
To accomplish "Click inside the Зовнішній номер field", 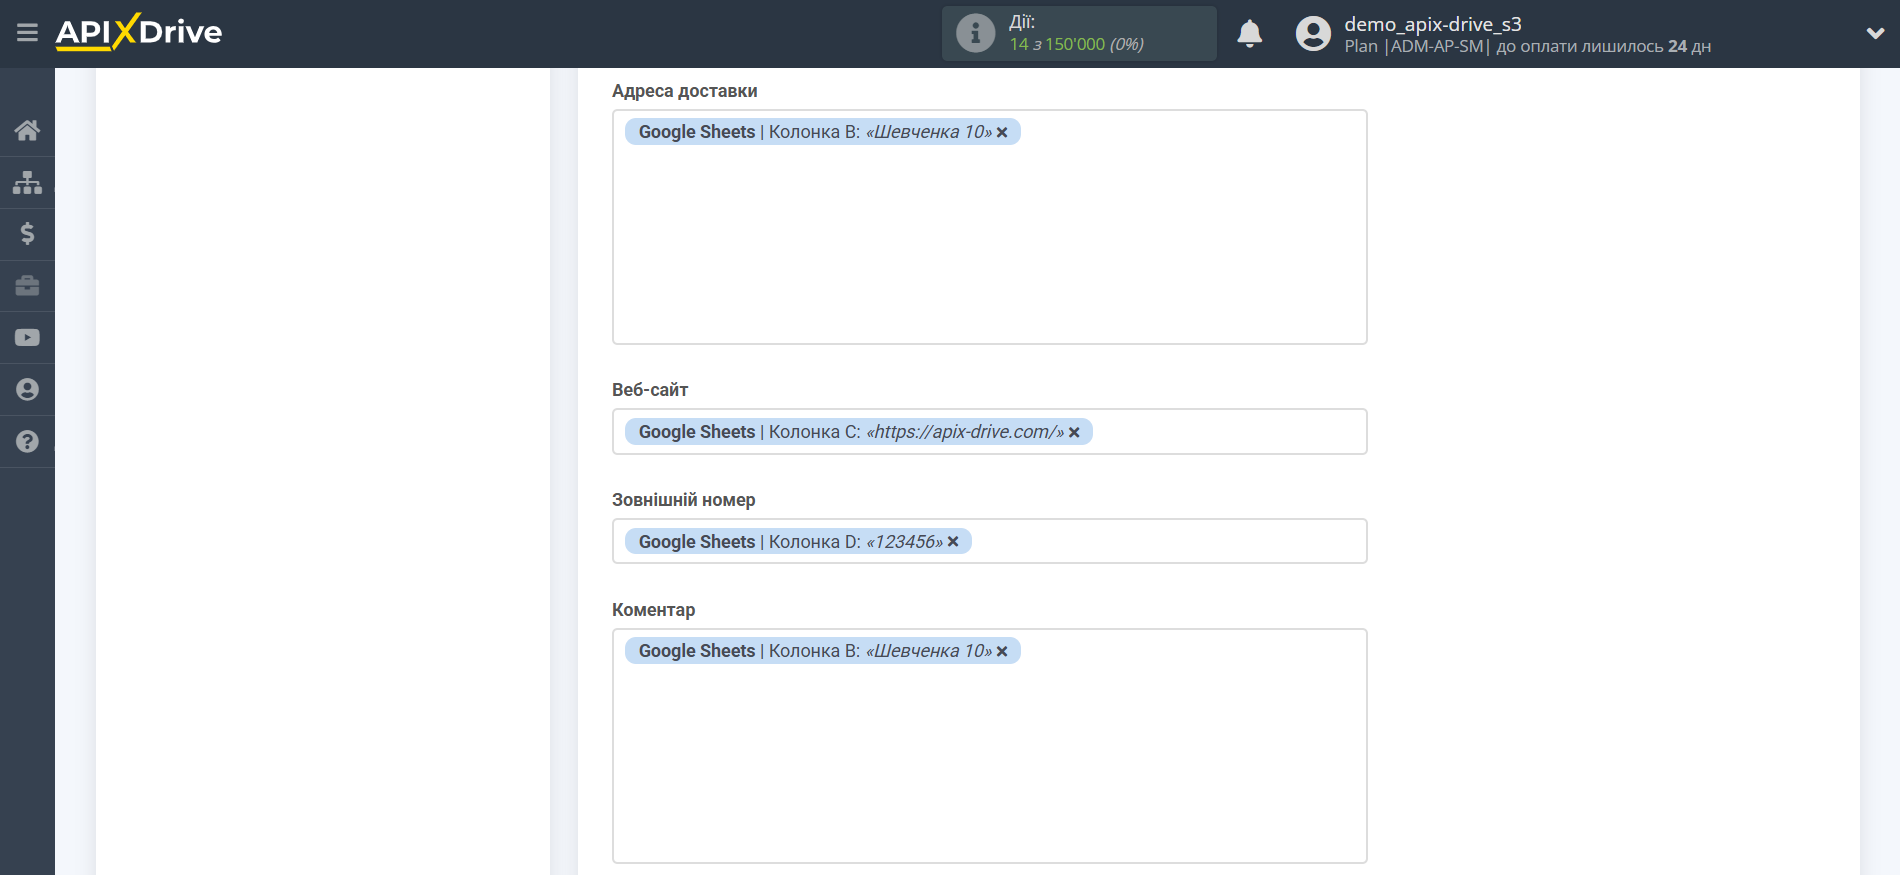I will pos(989,541).
